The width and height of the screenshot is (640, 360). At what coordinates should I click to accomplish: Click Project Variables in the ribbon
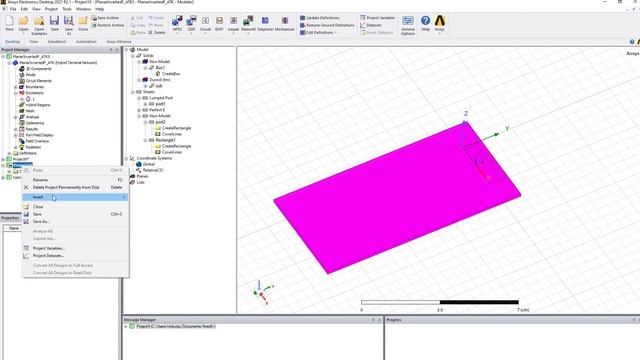click(378, 18)
